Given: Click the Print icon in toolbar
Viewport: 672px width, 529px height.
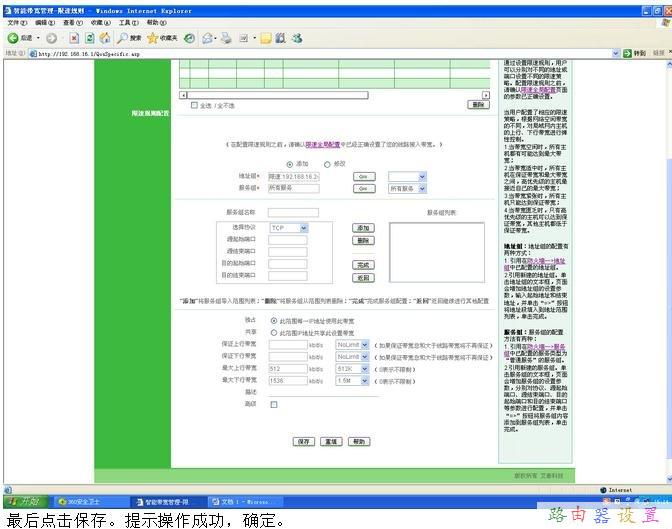Looking at the screenshot, I should click(x=227, y=38).
